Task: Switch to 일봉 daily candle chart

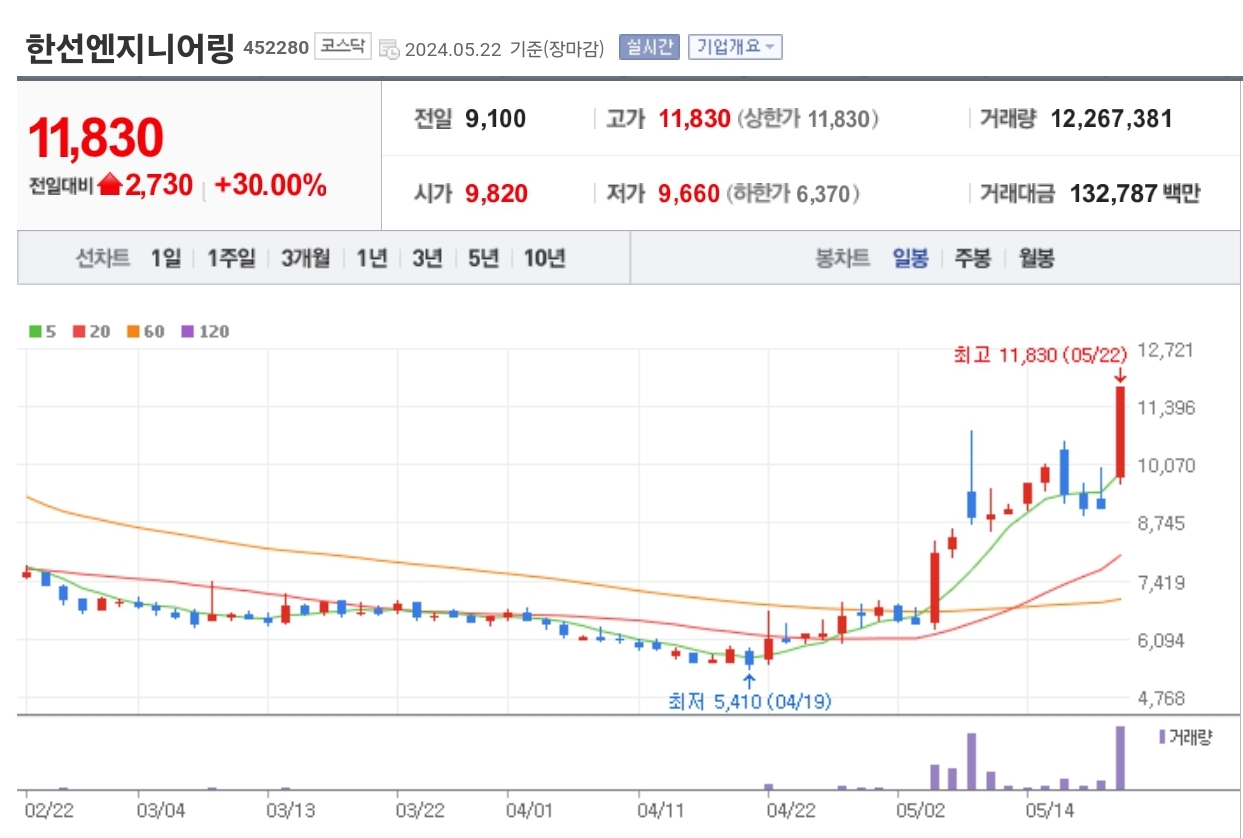Action: click(911, 258)
